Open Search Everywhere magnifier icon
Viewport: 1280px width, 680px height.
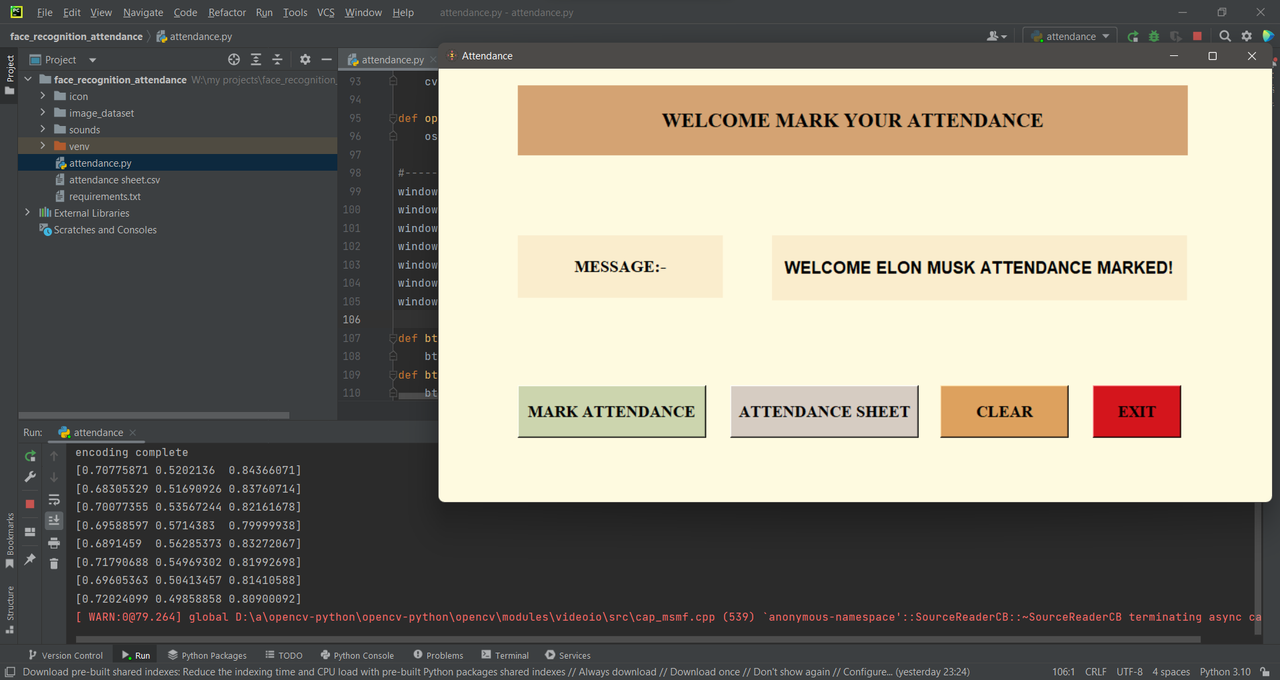click(1225, 36)
